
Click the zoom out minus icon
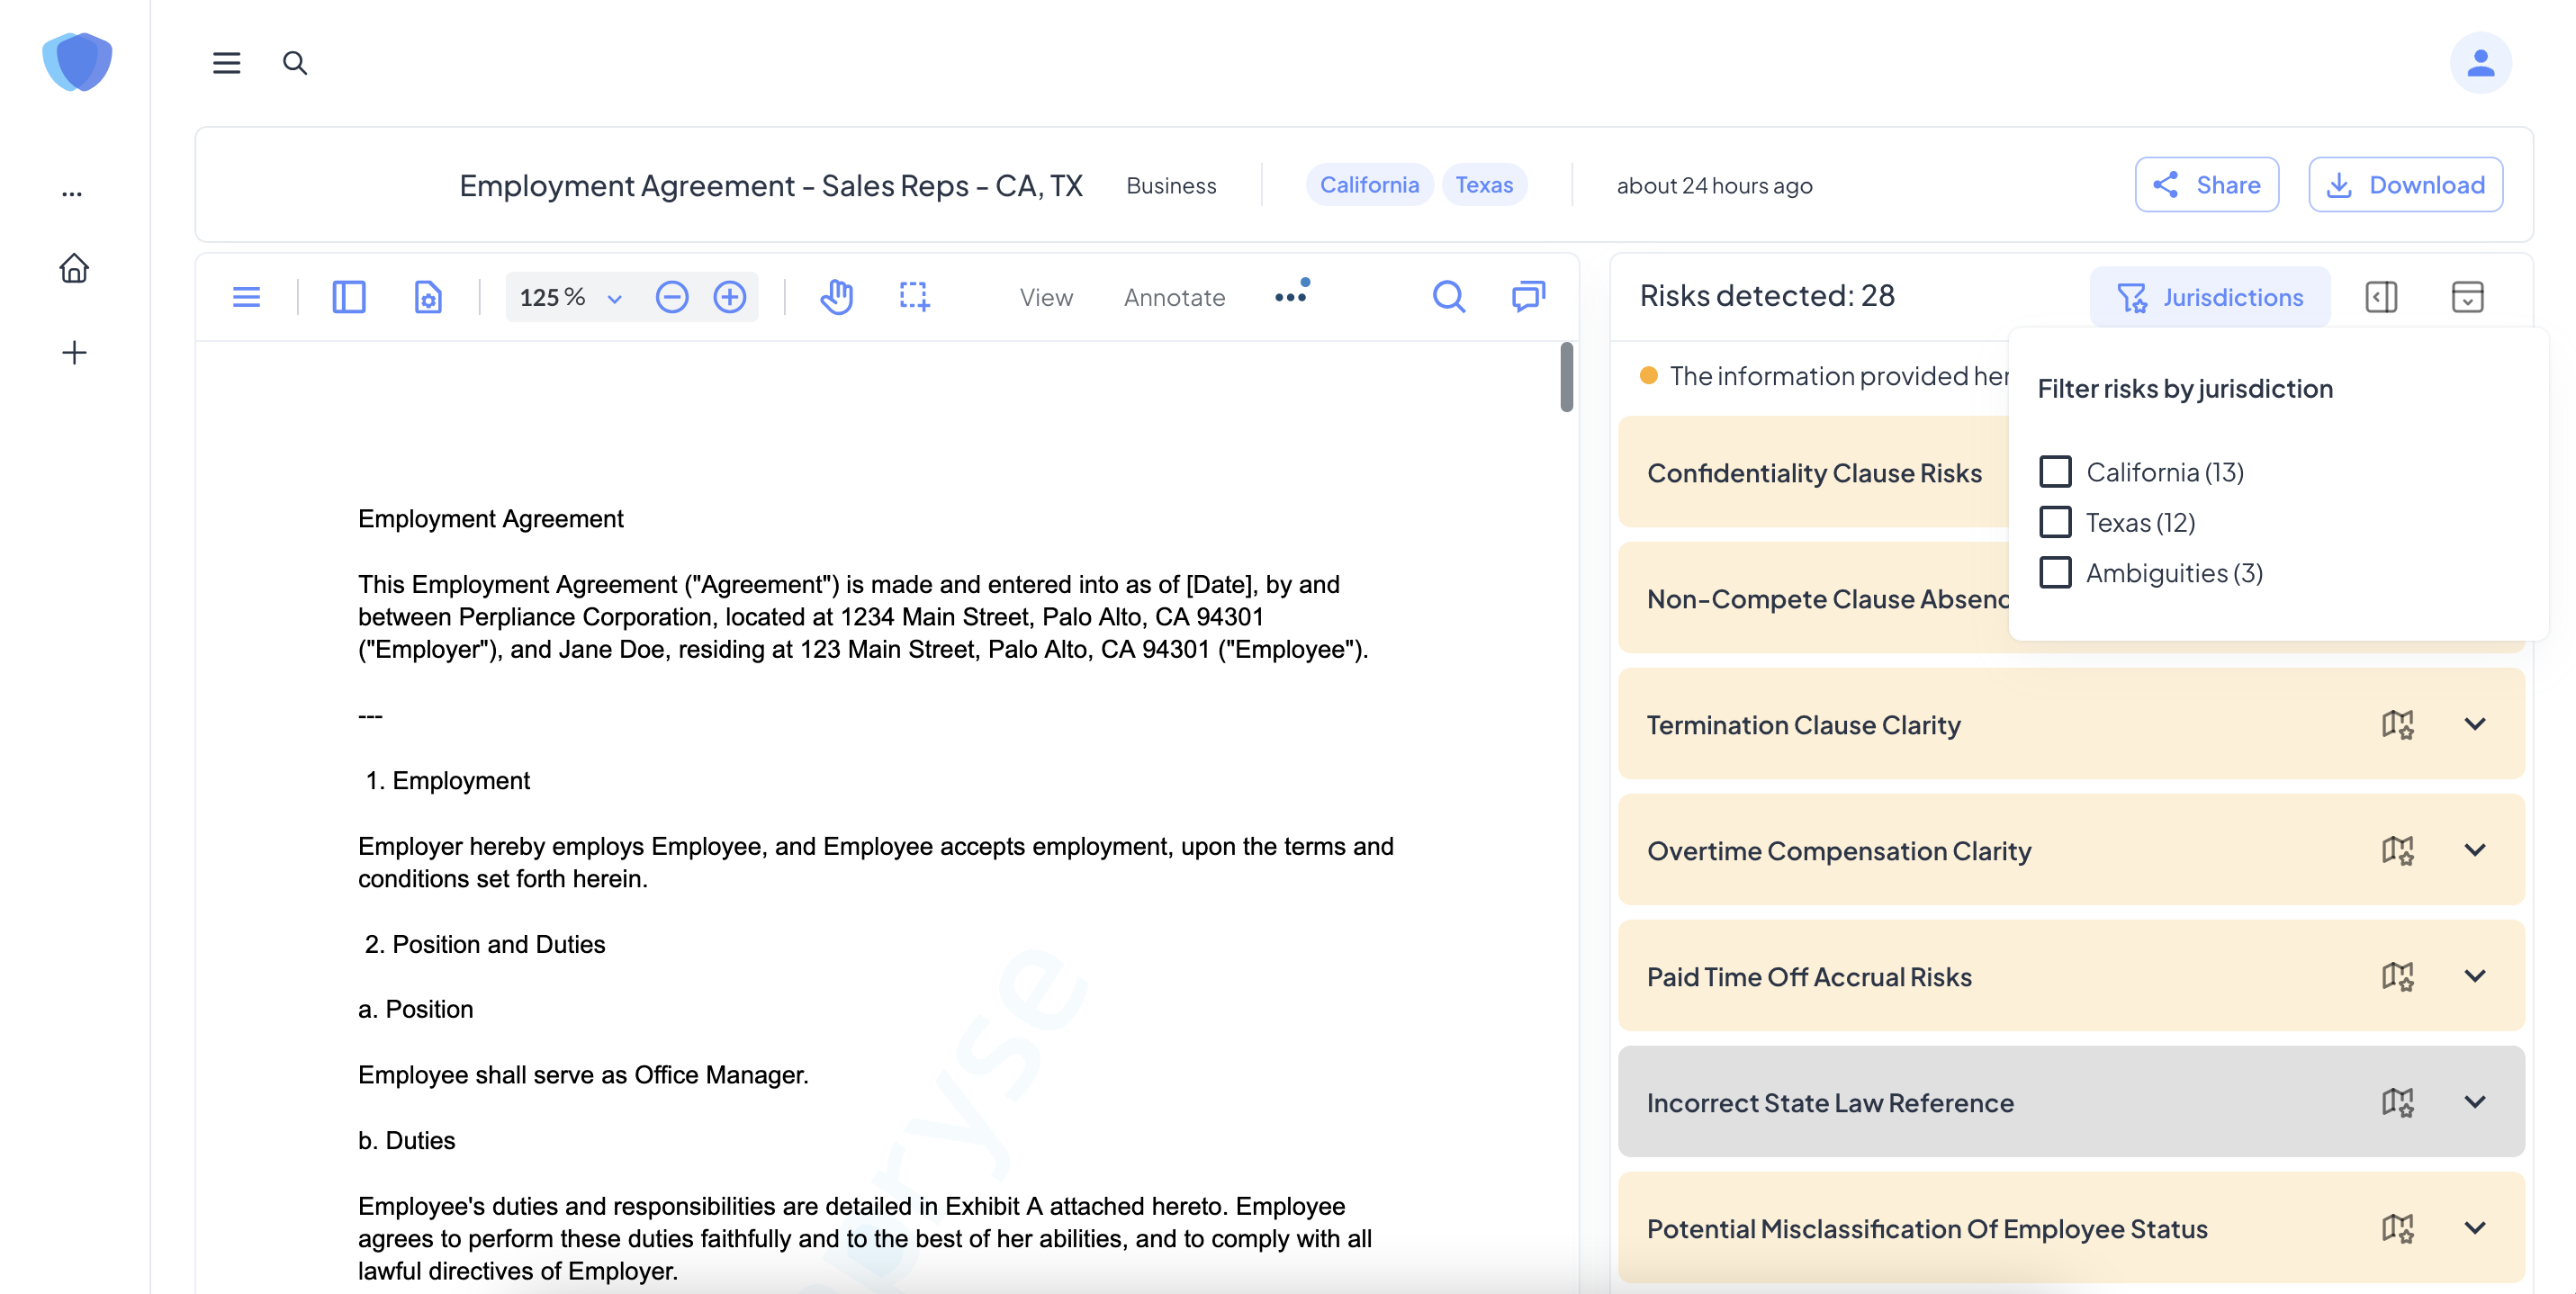672,297
